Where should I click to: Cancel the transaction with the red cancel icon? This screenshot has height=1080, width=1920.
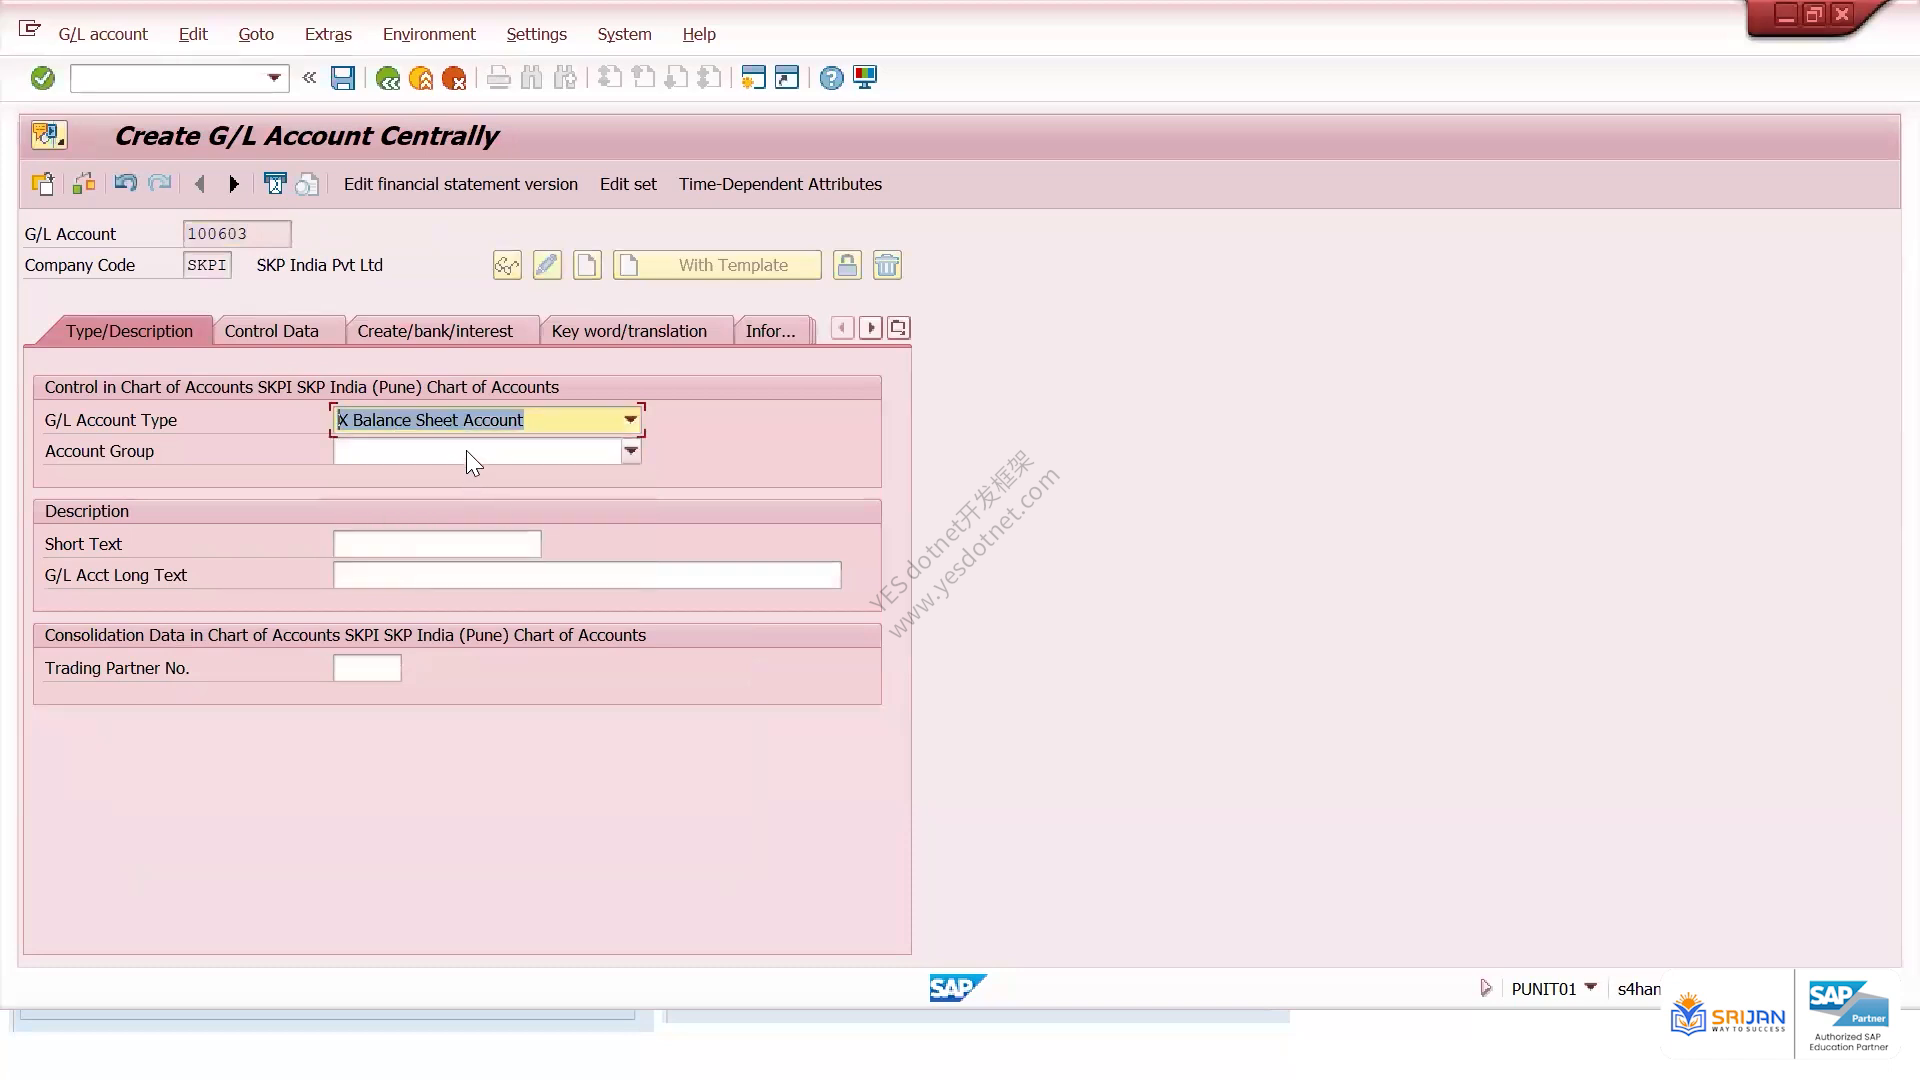[x=454, y=78]
